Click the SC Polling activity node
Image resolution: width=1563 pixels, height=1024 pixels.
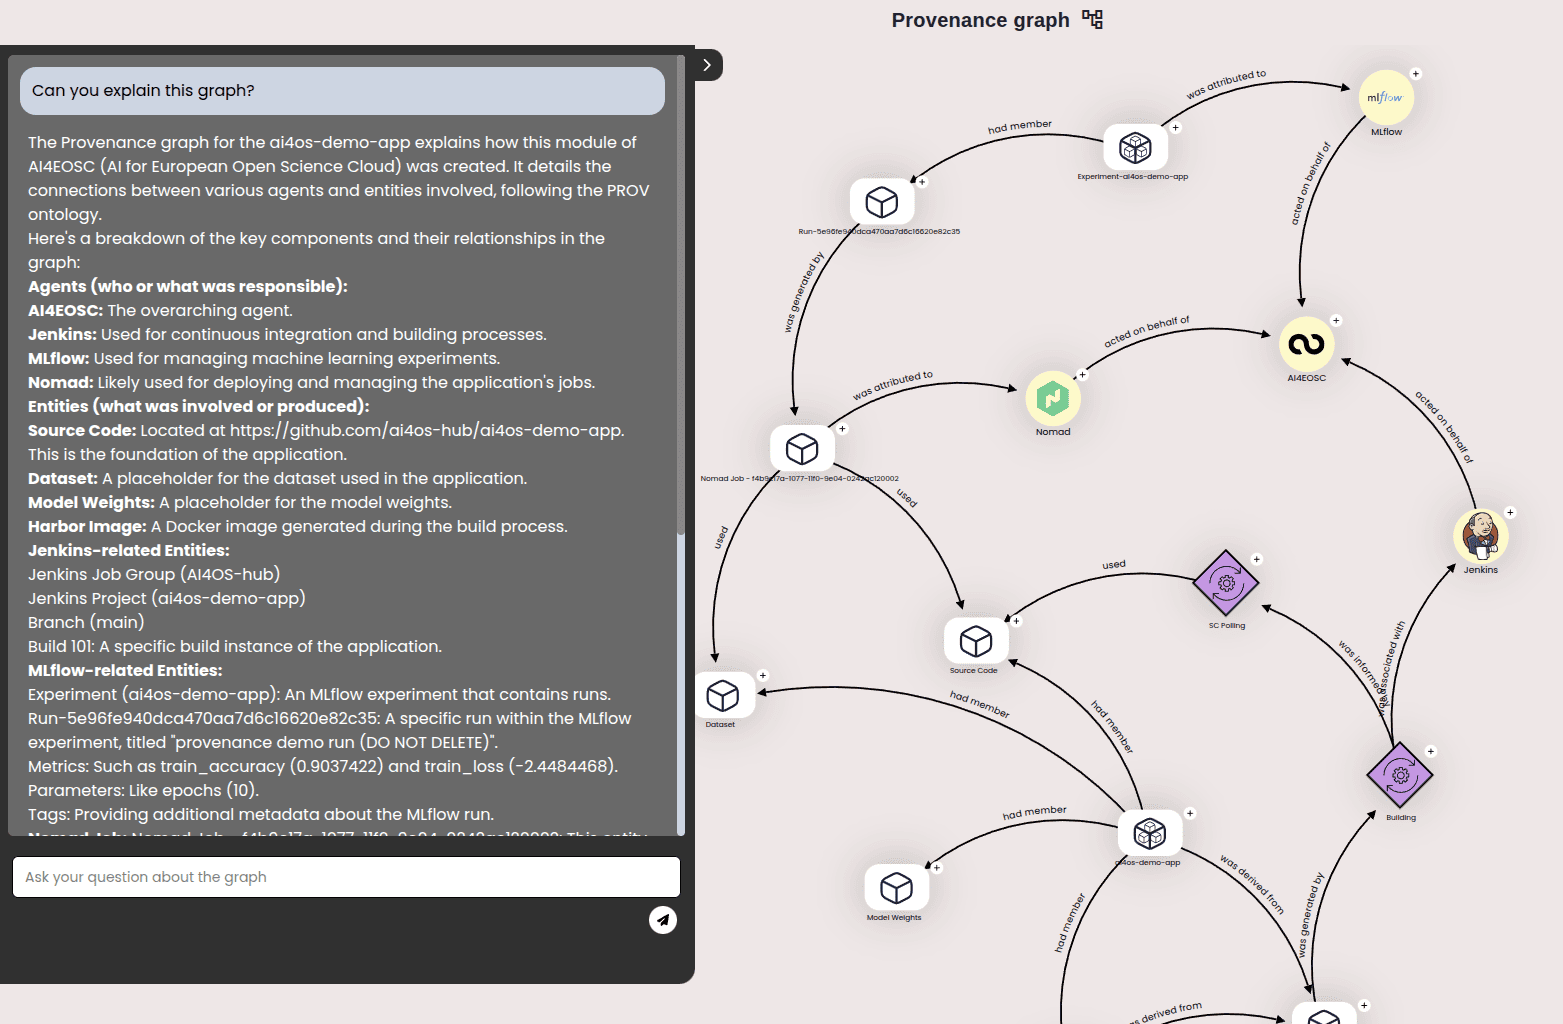(x=1226, y=583)
